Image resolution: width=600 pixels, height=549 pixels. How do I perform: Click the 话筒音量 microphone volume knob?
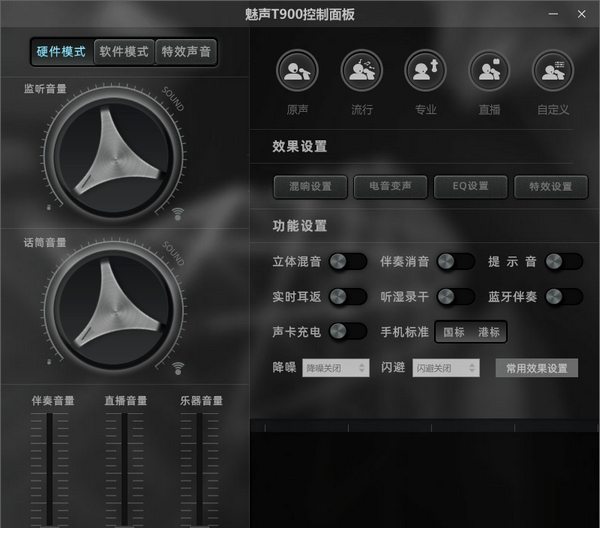point(113,311)
